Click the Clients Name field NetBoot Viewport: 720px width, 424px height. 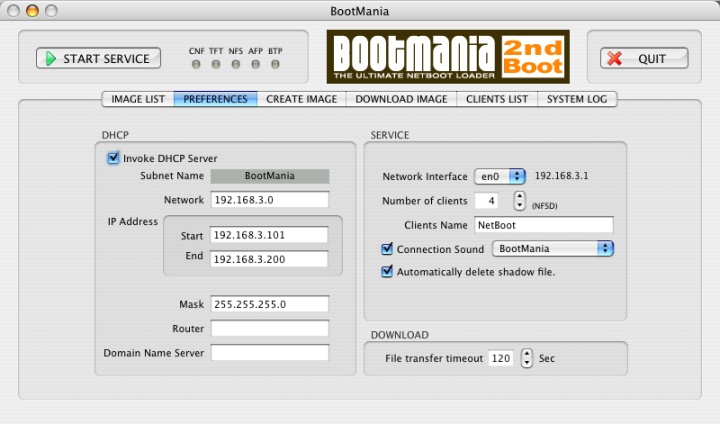[544, 225]
